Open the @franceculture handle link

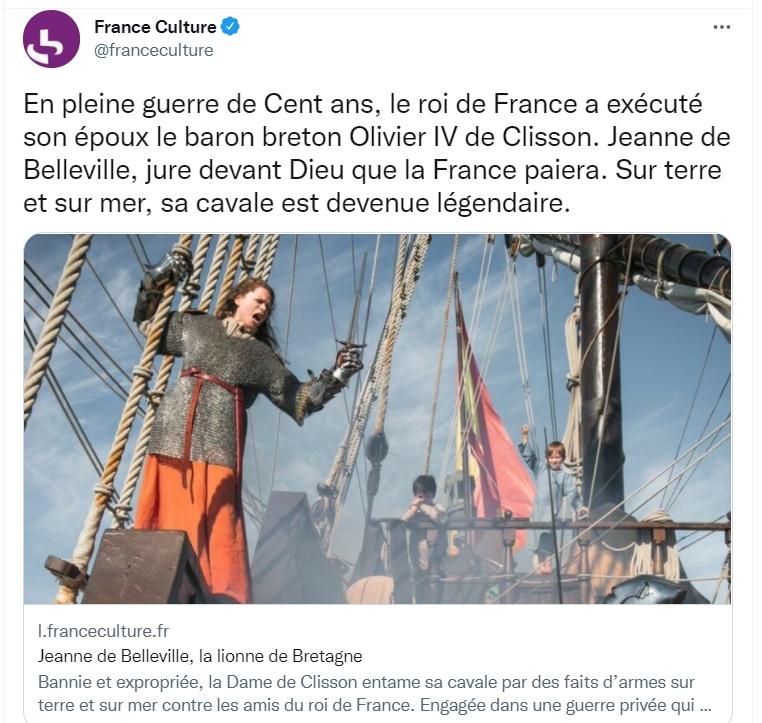(154, 50)
